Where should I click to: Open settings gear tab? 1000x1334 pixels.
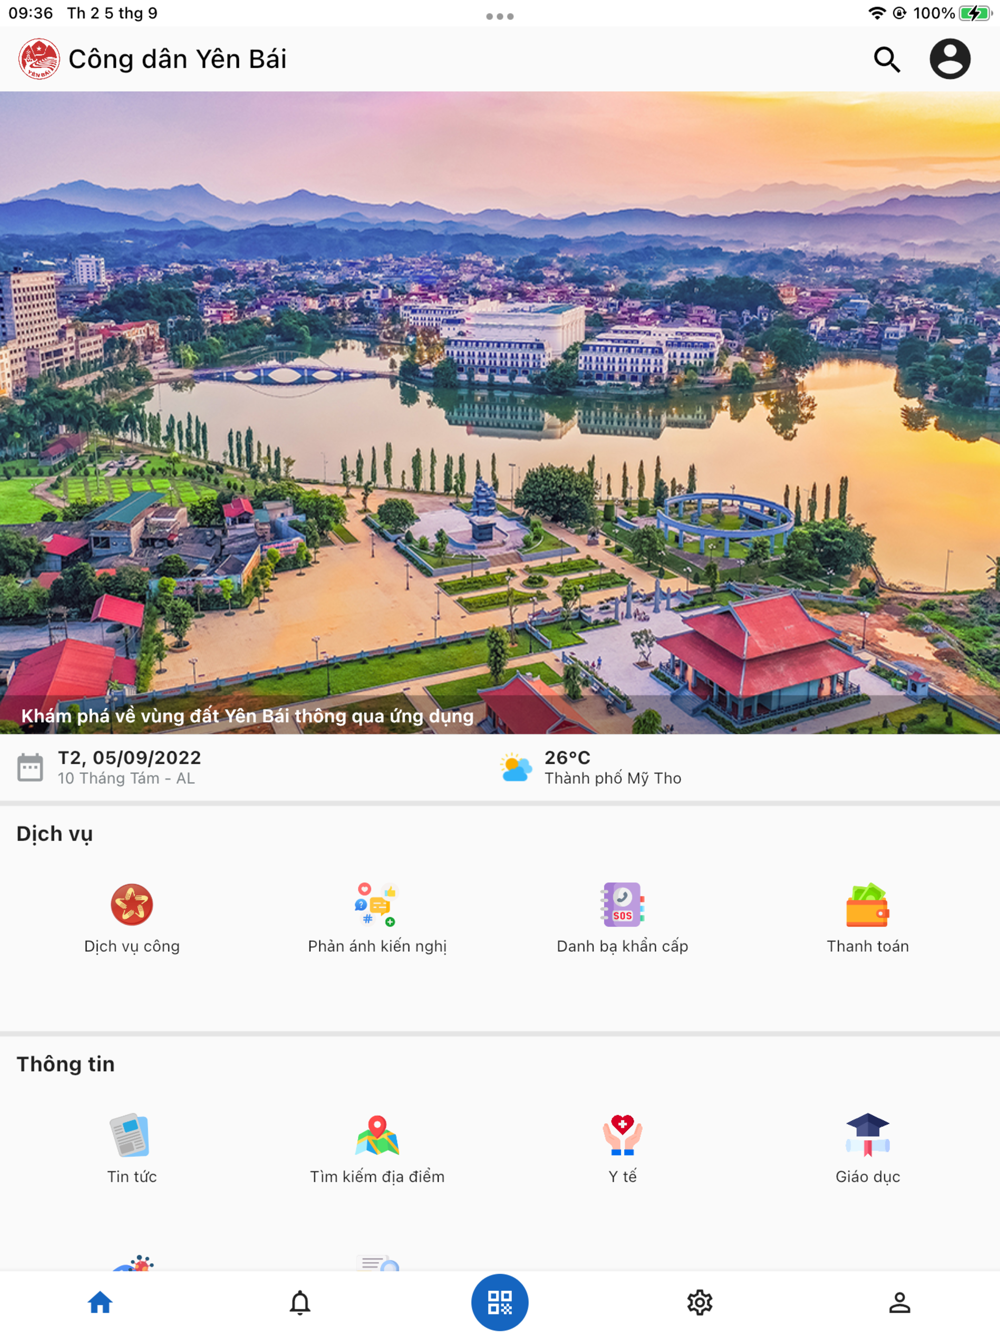pos(700,1302)
